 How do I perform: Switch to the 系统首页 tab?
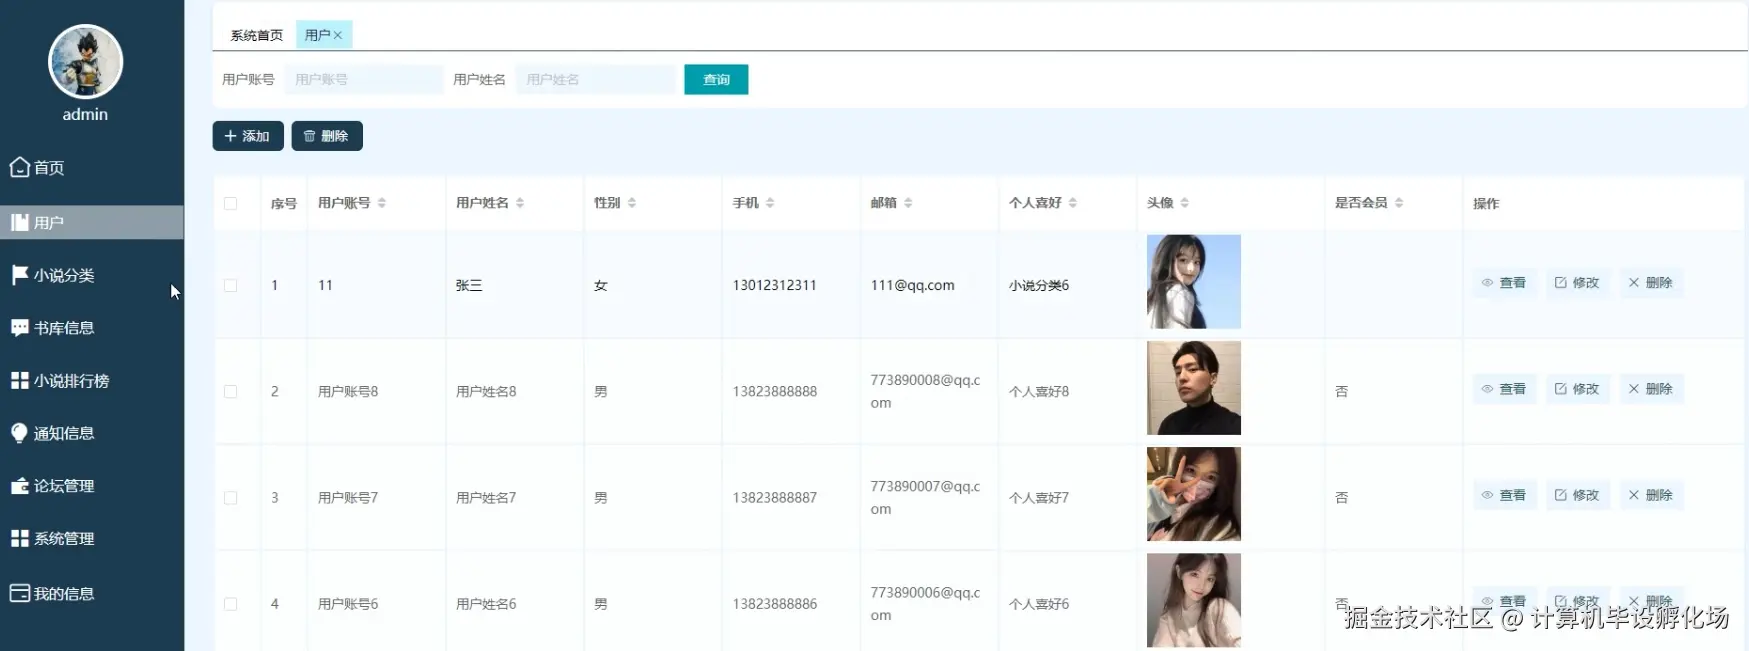[256, 35]
